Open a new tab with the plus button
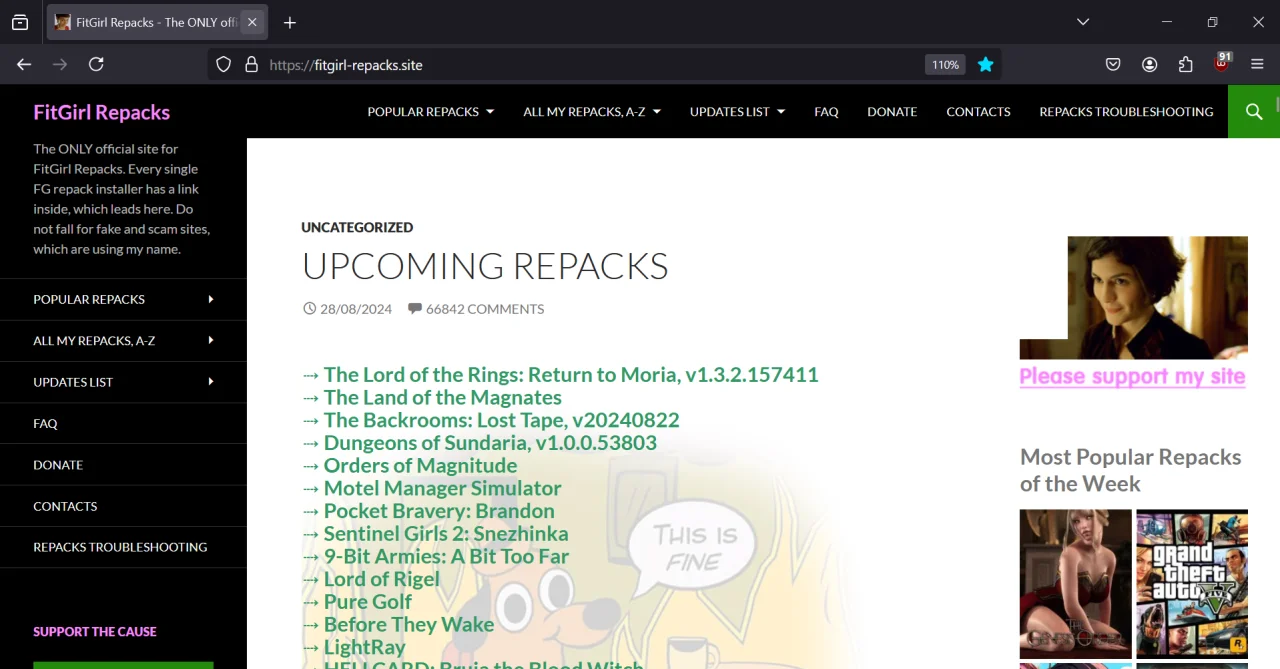1280x669 pixels. click(290, 22)
